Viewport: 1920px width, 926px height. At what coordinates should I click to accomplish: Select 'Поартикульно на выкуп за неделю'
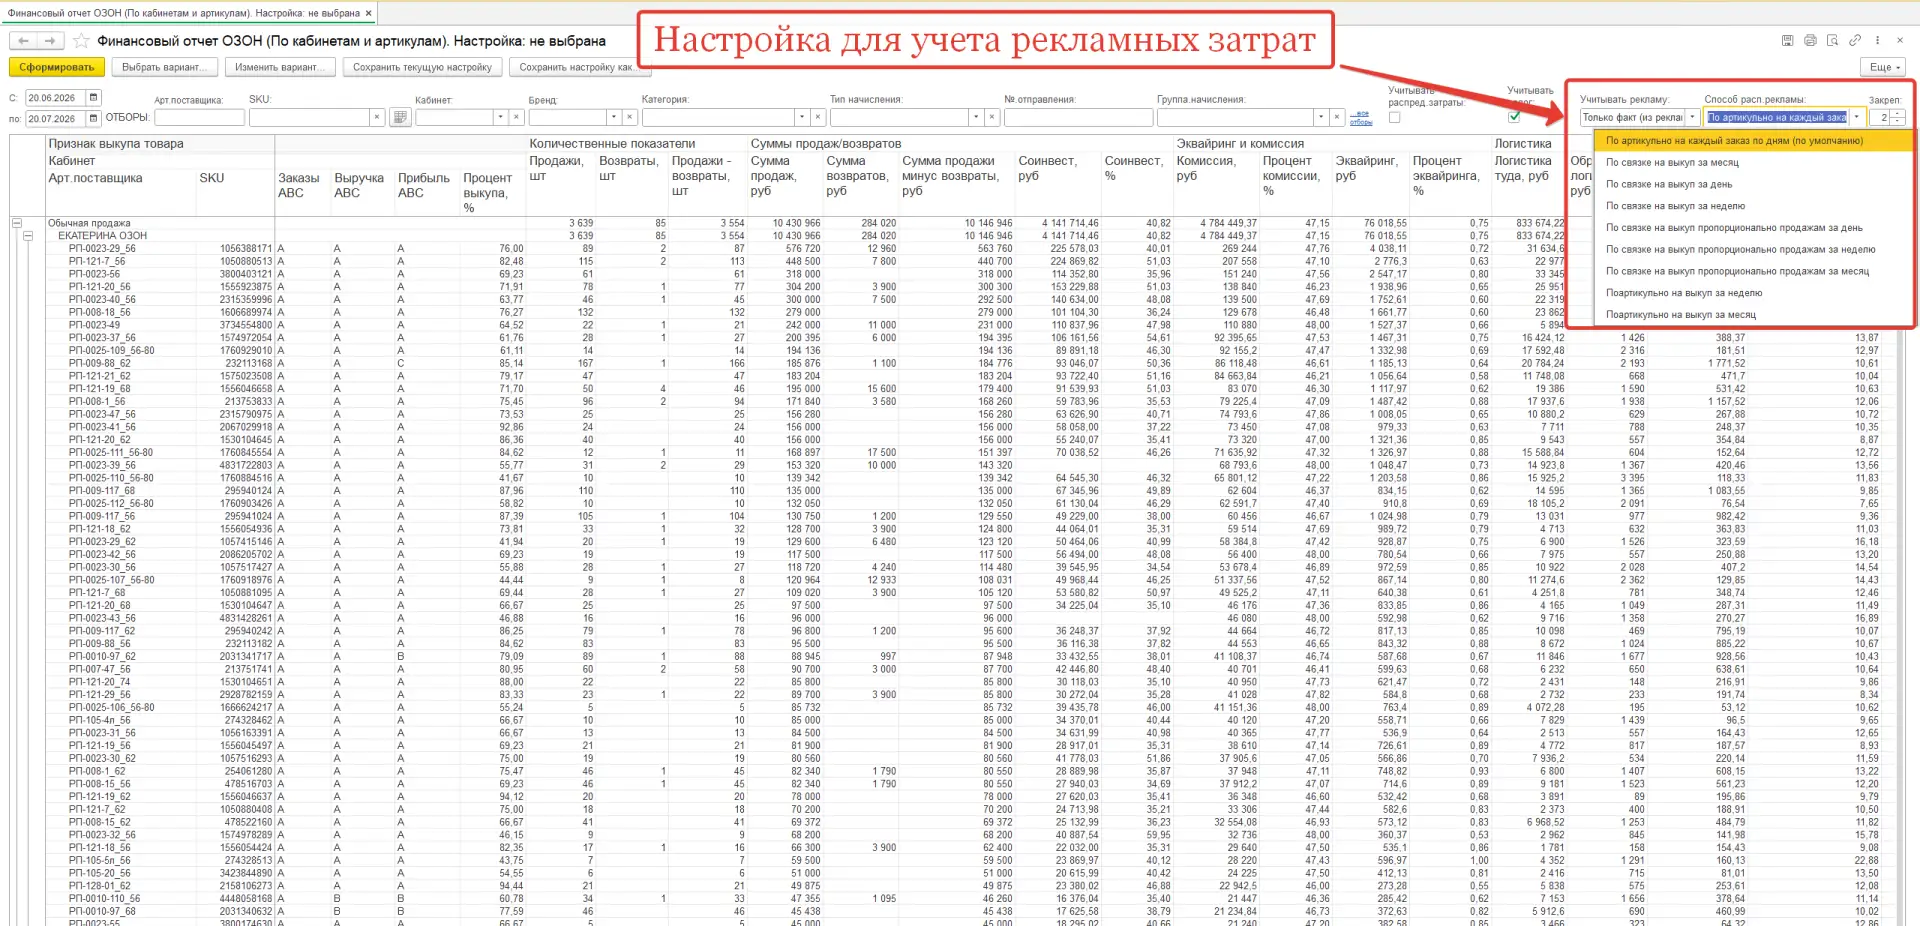[x=1754, y=293]
